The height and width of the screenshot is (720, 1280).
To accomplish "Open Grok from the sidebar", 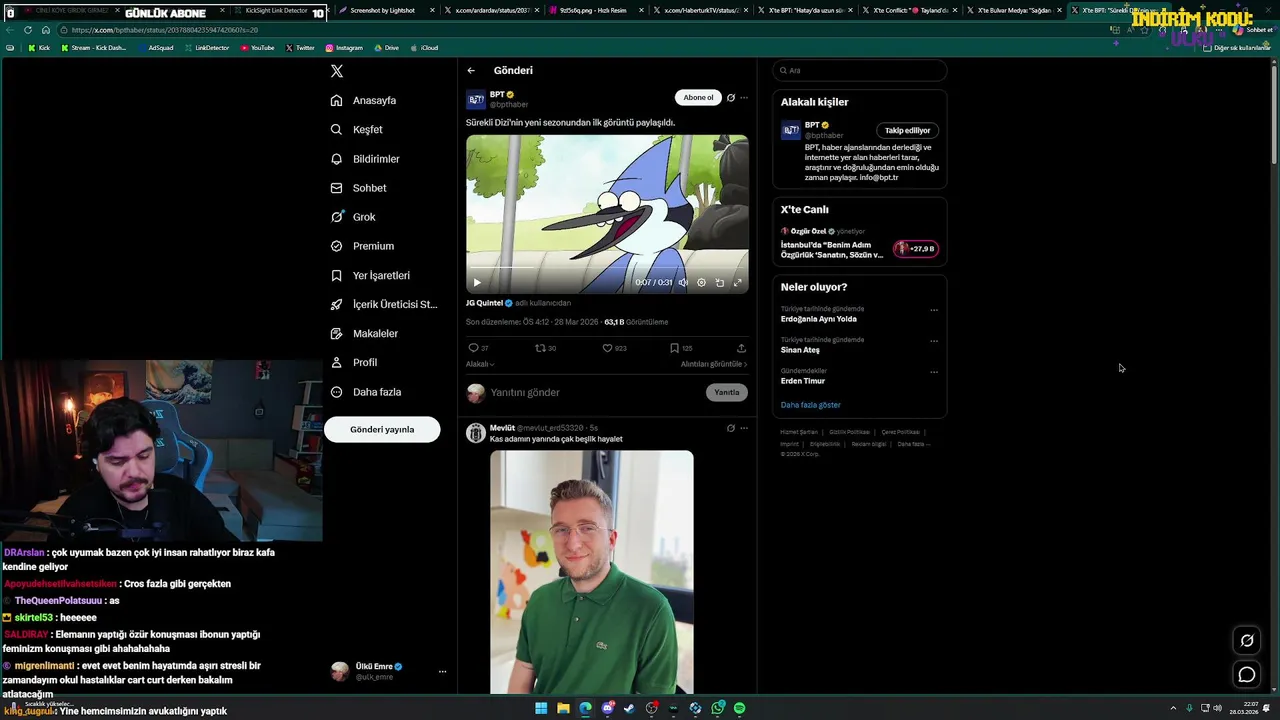I will coord(353,217).
